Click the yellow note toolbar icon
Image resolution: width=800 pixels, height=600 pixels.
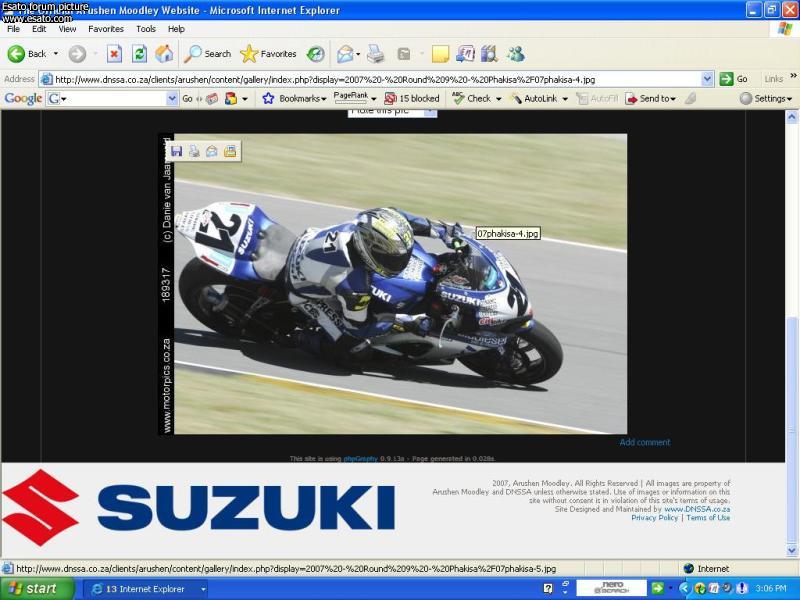pyautogui.click(x=440, y=54)
